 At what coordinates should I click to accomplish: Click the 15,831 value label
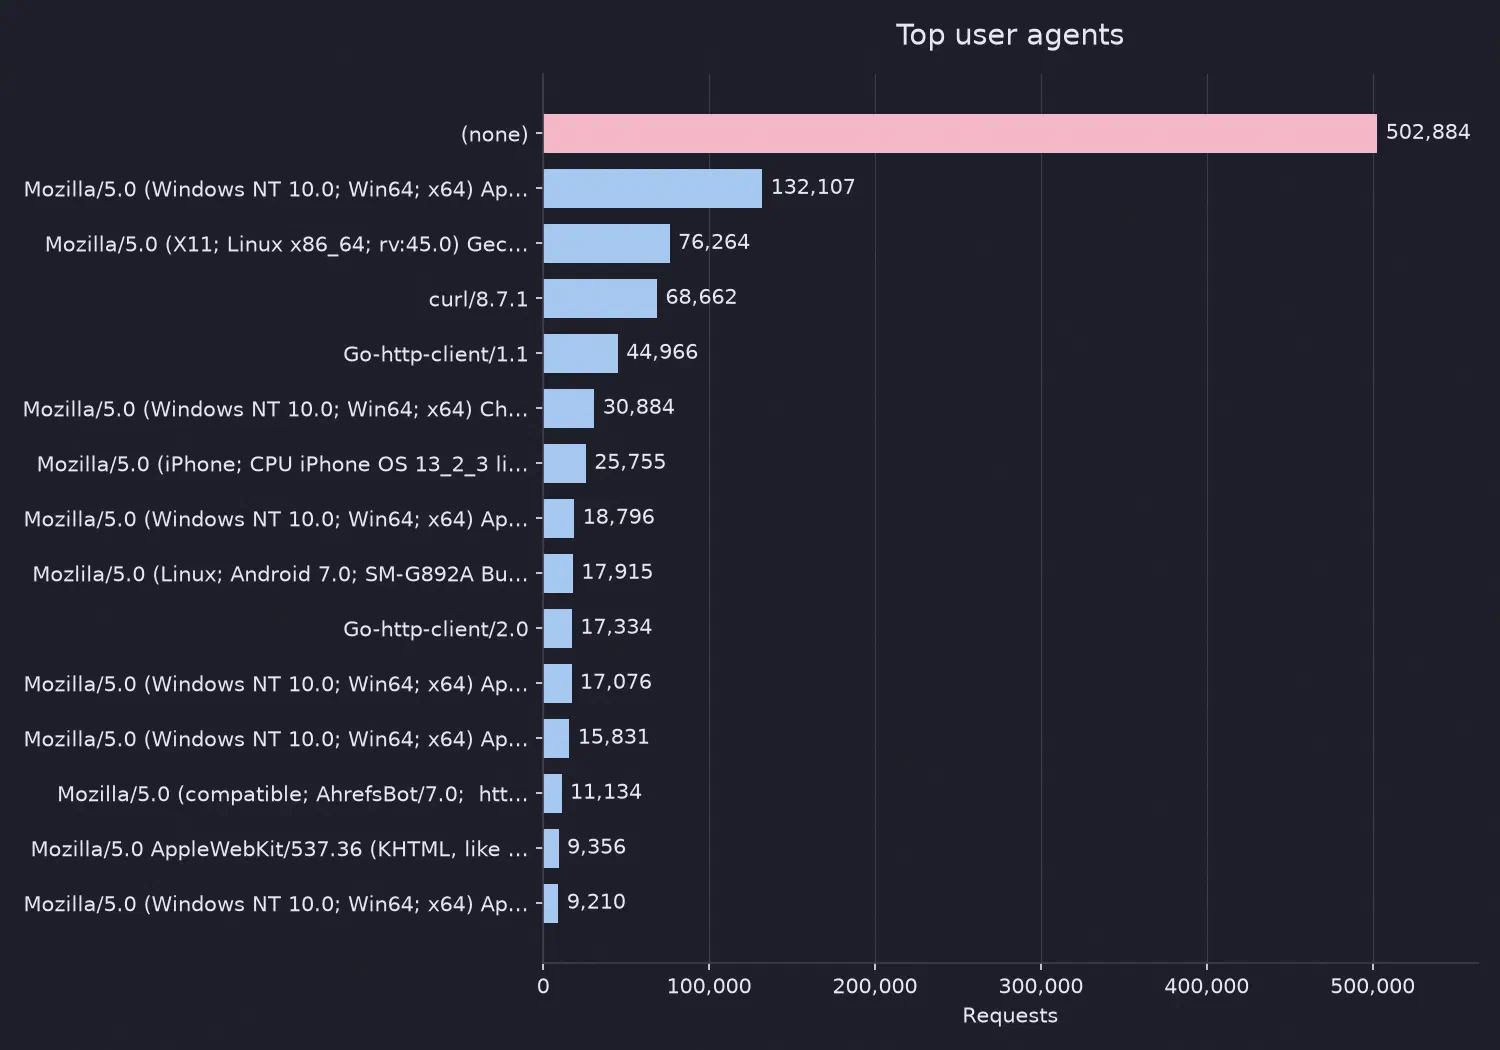coord(614,737)
